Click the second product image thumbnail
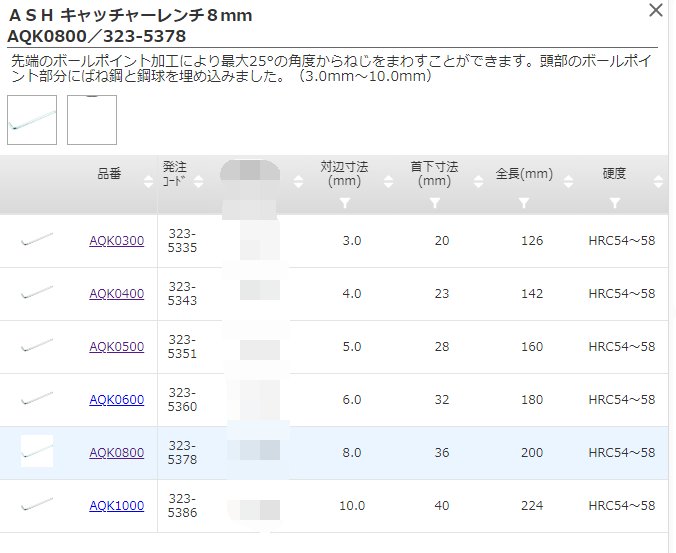 tap(92, 120)
